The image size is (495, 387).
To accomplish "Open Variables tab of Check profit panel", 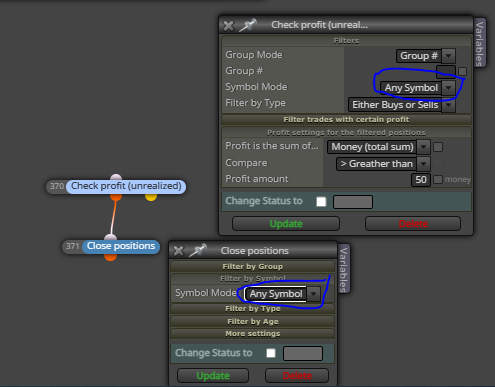I will (x=479, y=43).
